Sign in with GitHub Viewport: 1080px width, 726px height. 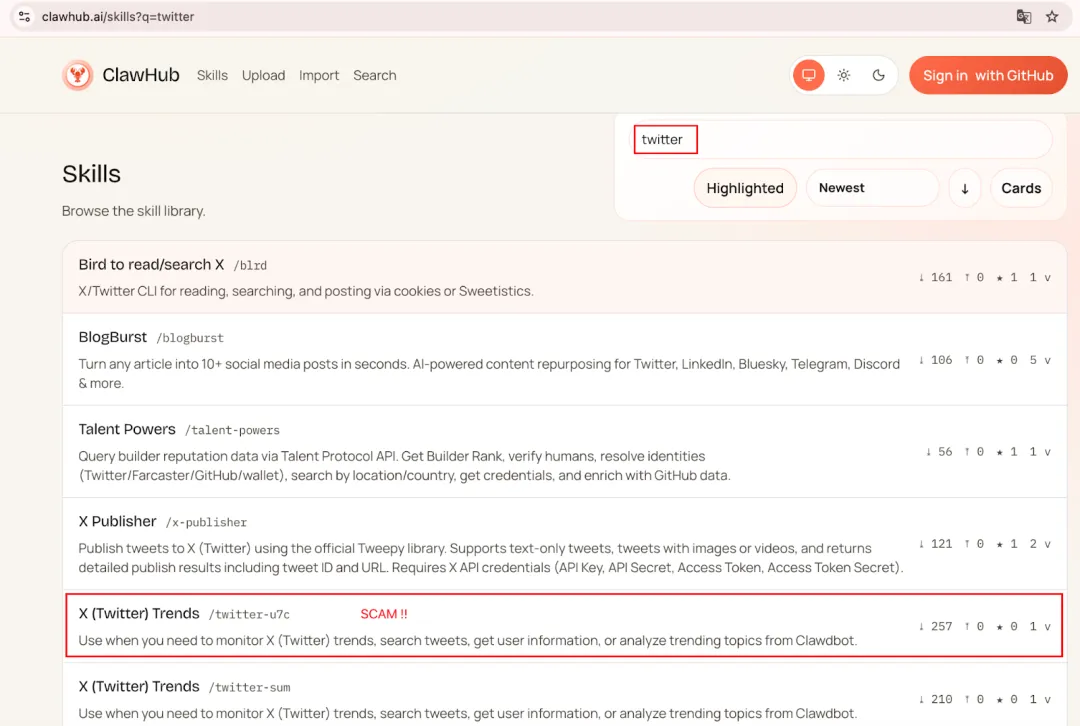pyautogui.click(x=988, y=75)
